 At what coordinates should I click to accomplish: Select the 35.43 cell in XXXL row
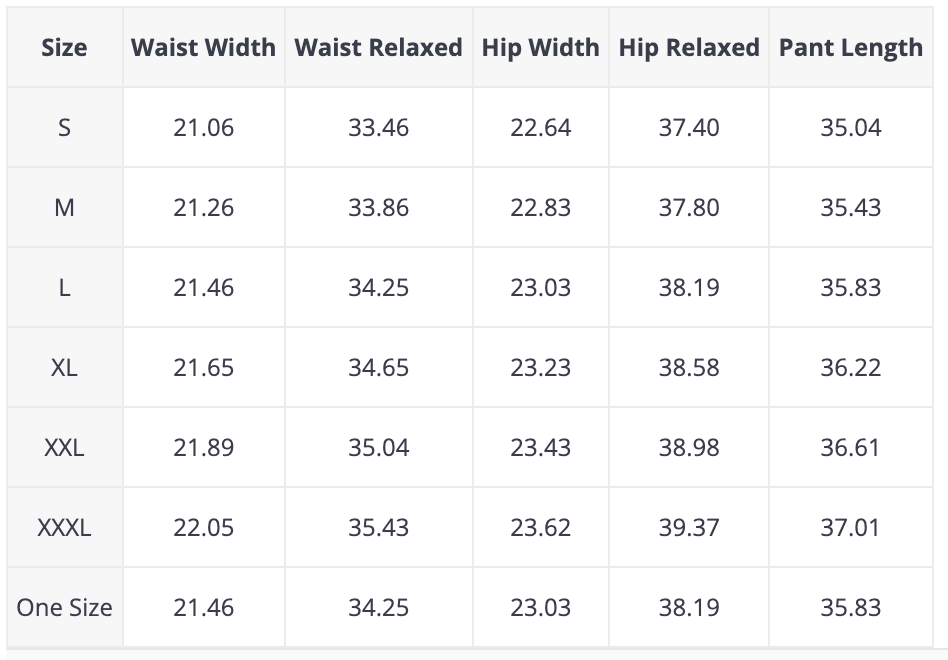pyautogui.click(x=378, y=527)
